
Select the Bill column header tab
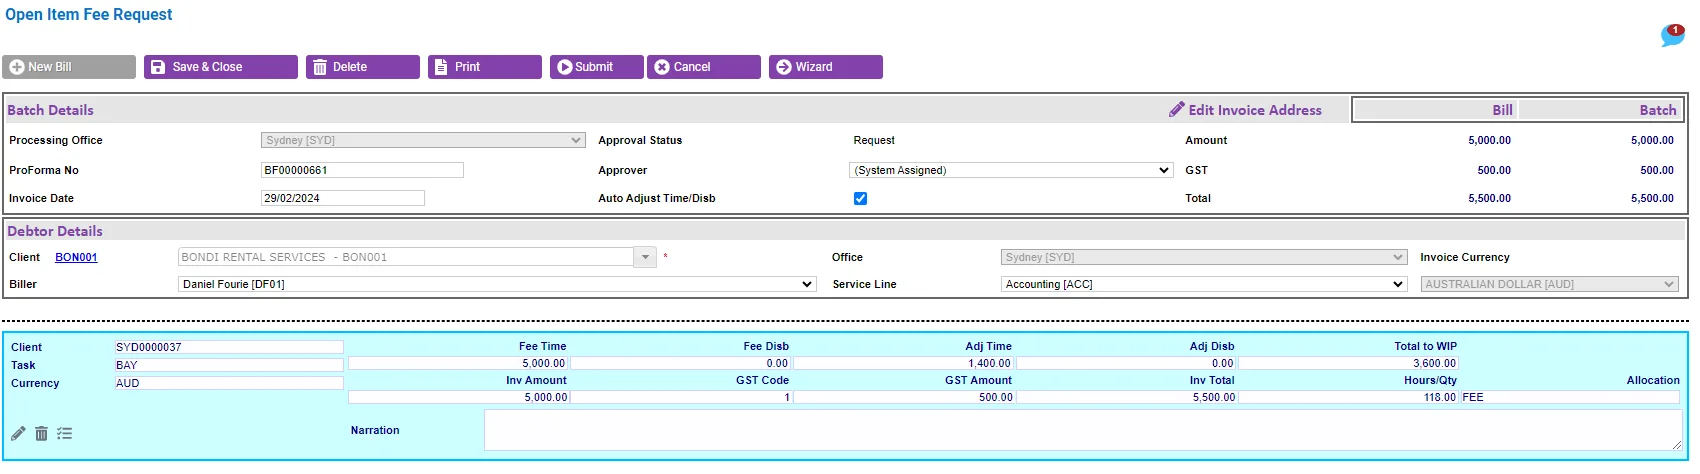1435,110
